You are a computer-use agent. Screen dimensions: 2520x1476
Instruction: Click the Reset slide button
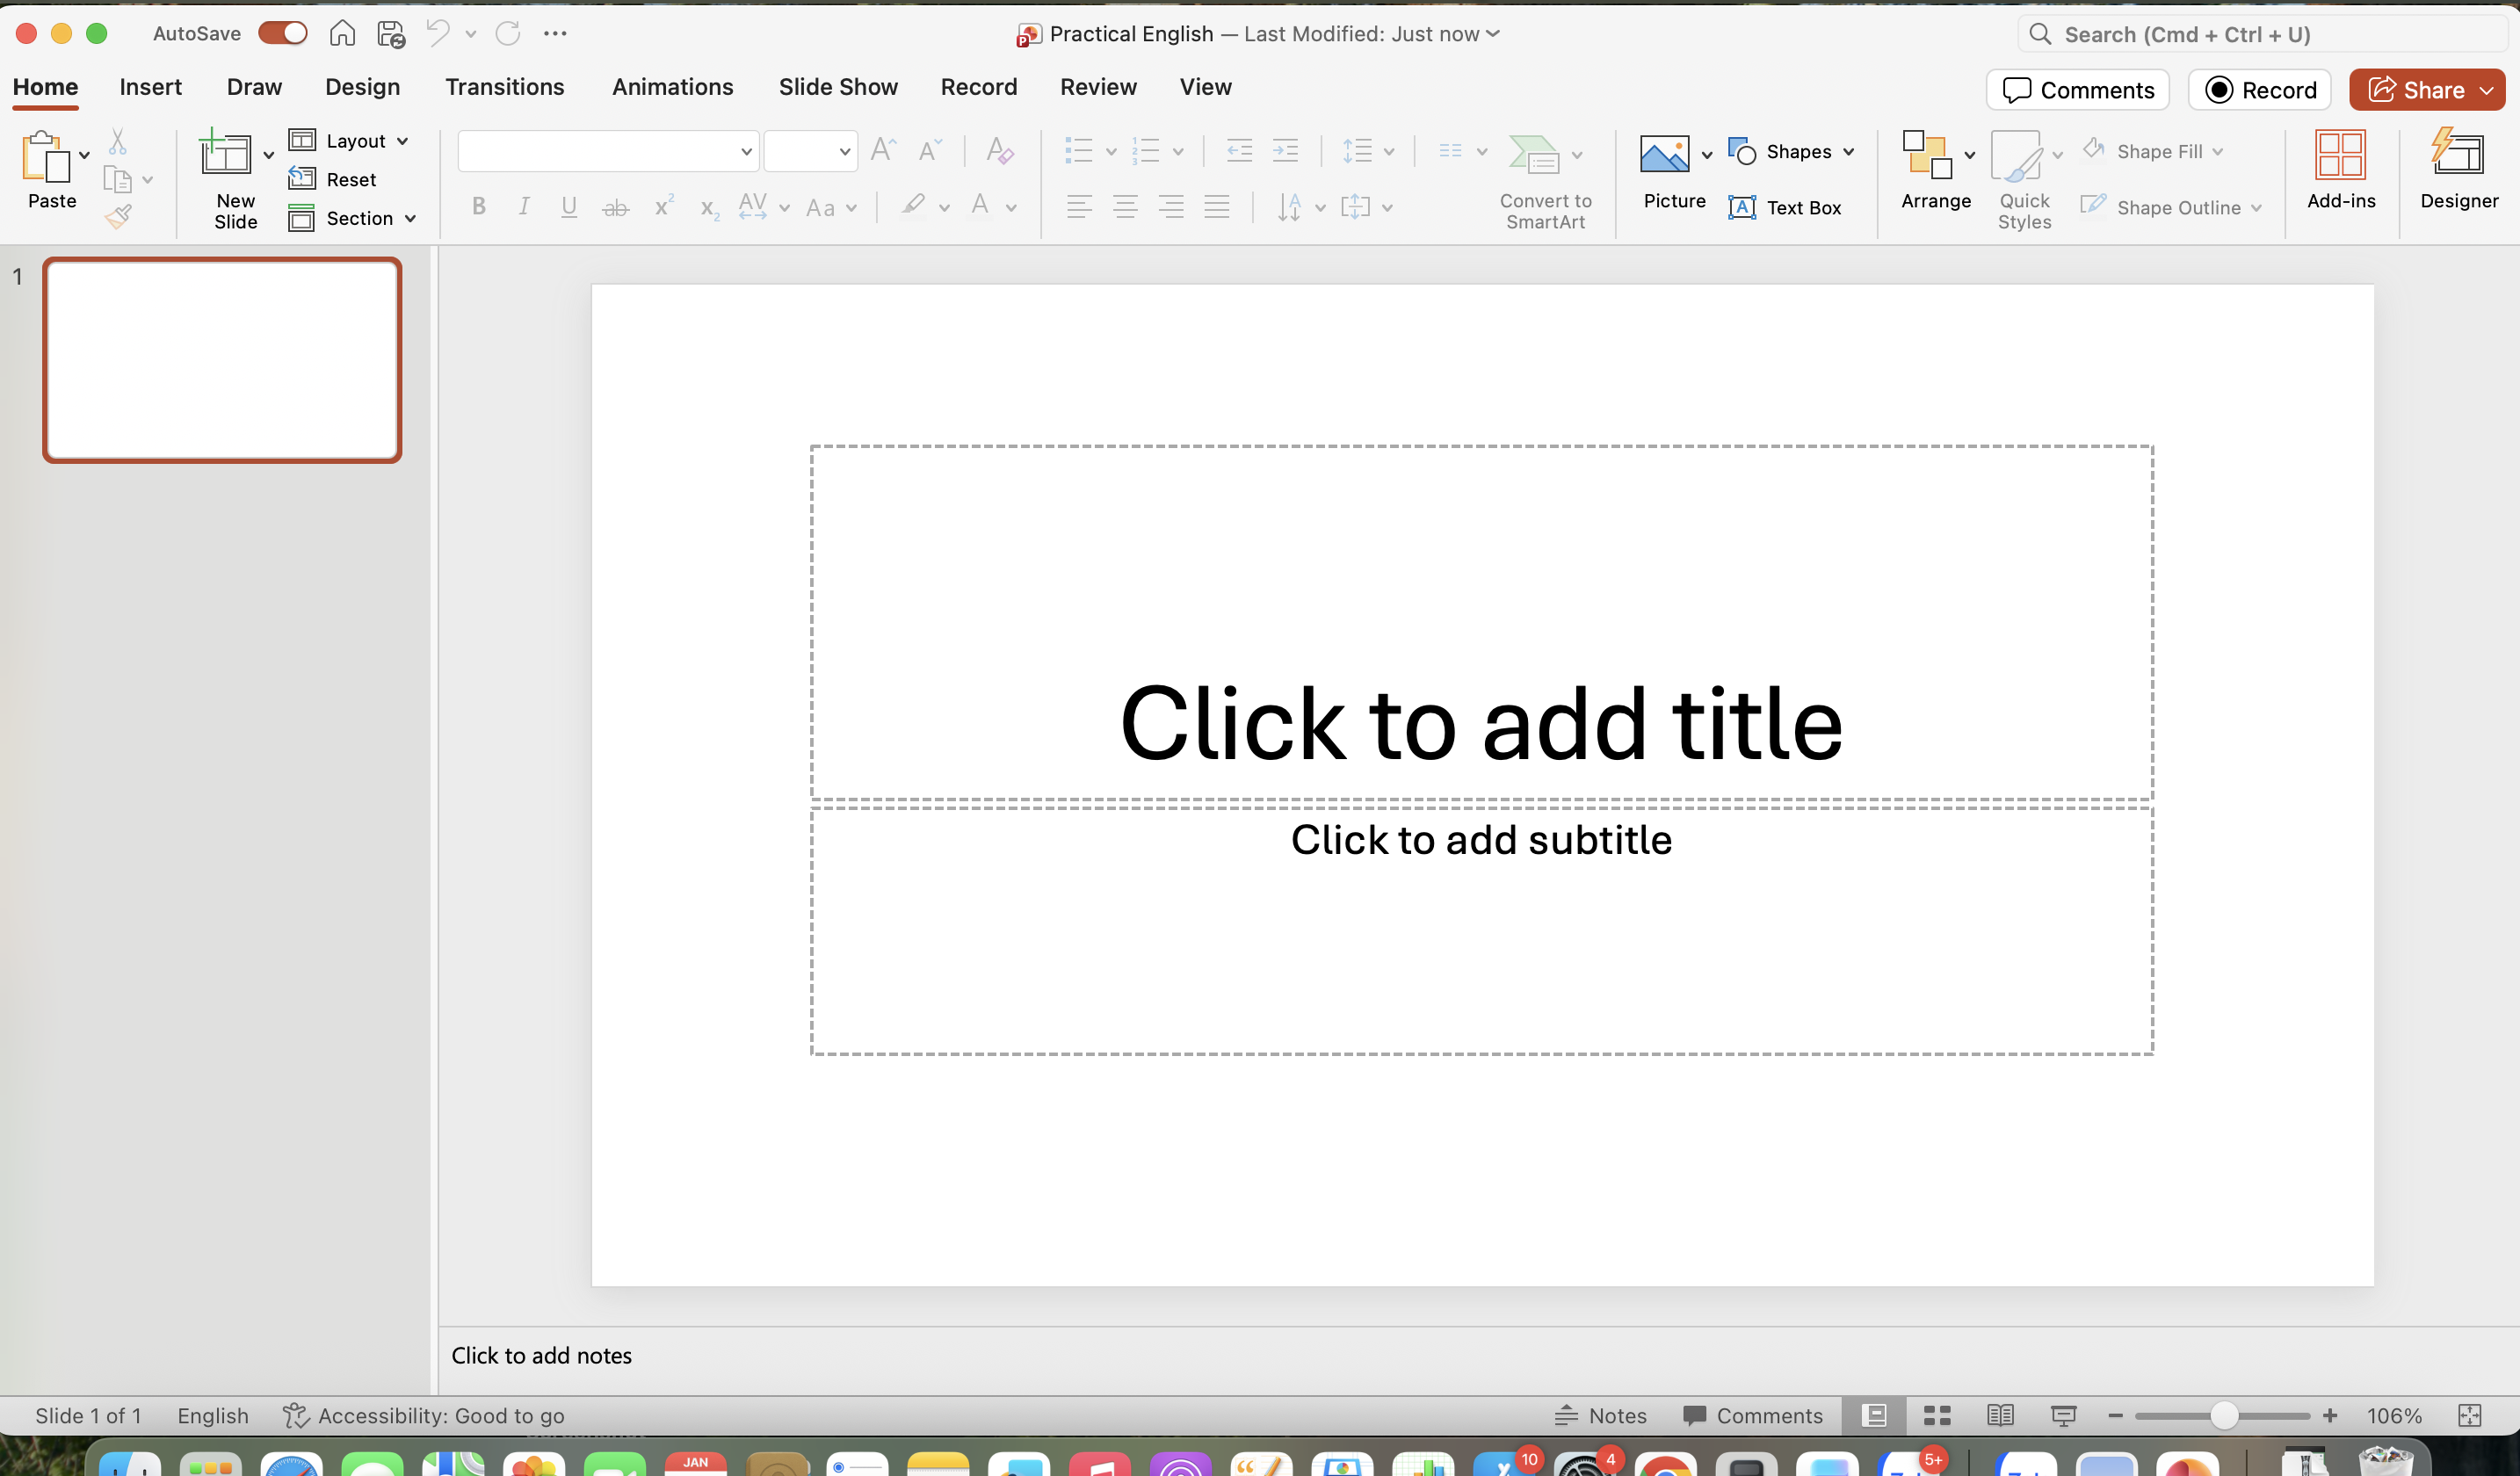[x=332, y=179]
